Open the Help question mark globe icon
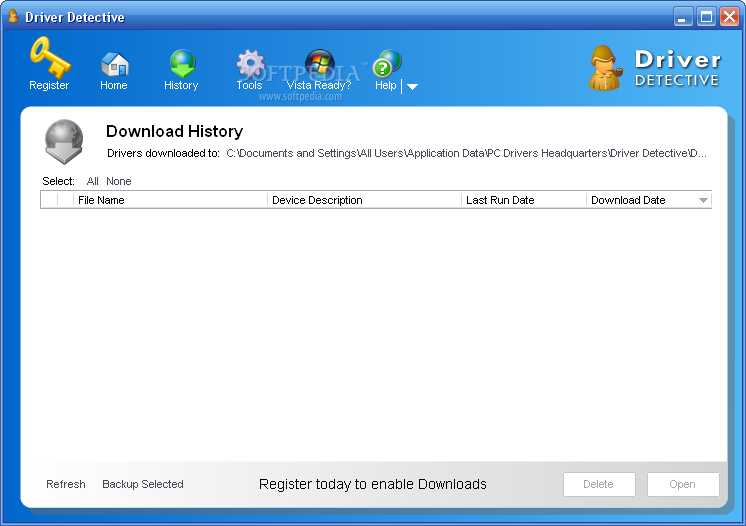Screen dimensions: 746x526 (387, 63)
